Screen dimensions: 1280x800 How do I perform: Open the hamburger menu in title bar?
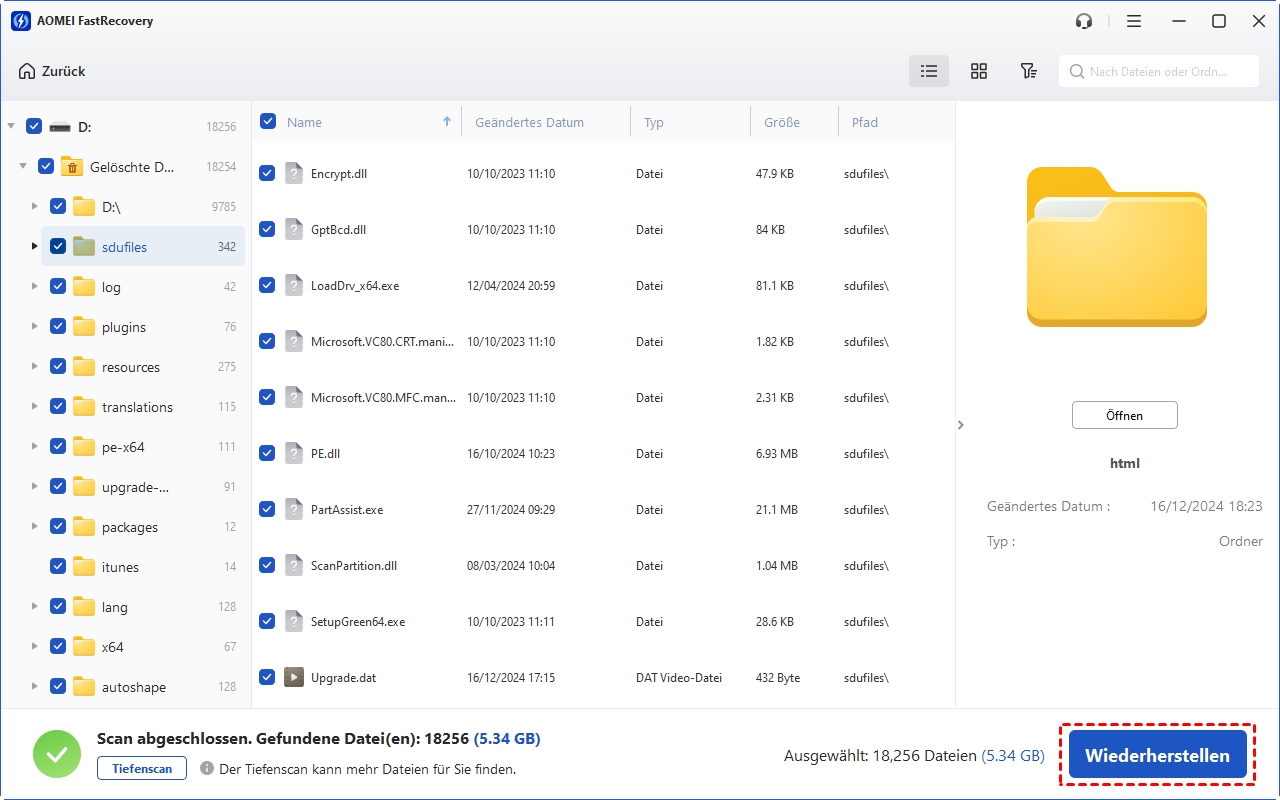click(1133, 21)
